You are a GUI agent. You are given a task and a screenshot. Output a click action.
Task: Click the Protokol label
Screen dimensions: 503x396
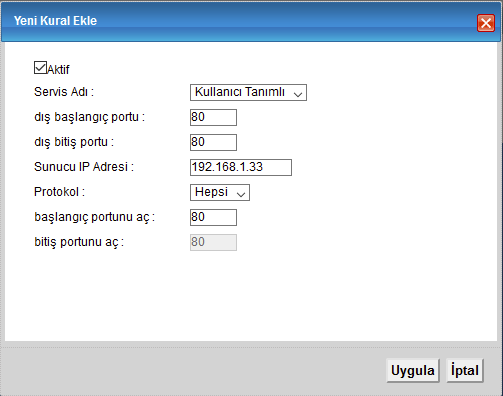59,192
